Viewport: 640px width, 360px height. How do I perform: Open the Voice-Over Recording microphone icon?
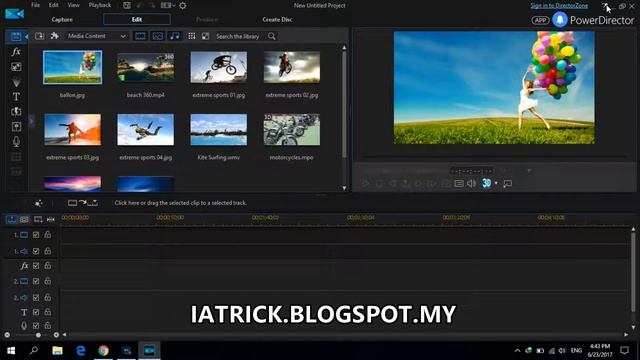(16, 141)
